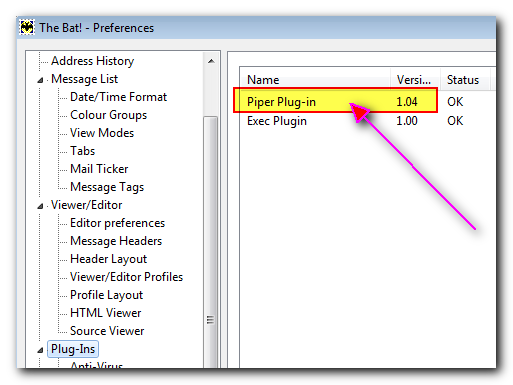Click version 1.04 of Piper Plug-in
513x385 pixels.
407,102
